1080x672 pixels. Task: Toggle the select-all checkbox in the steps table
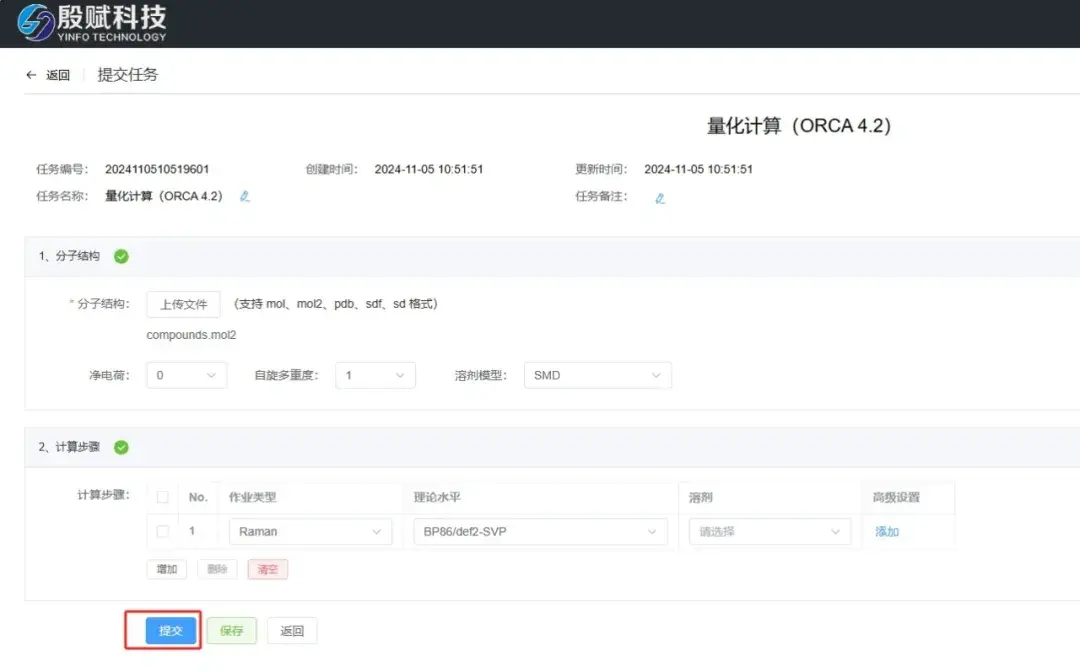(x=165, y=496)
